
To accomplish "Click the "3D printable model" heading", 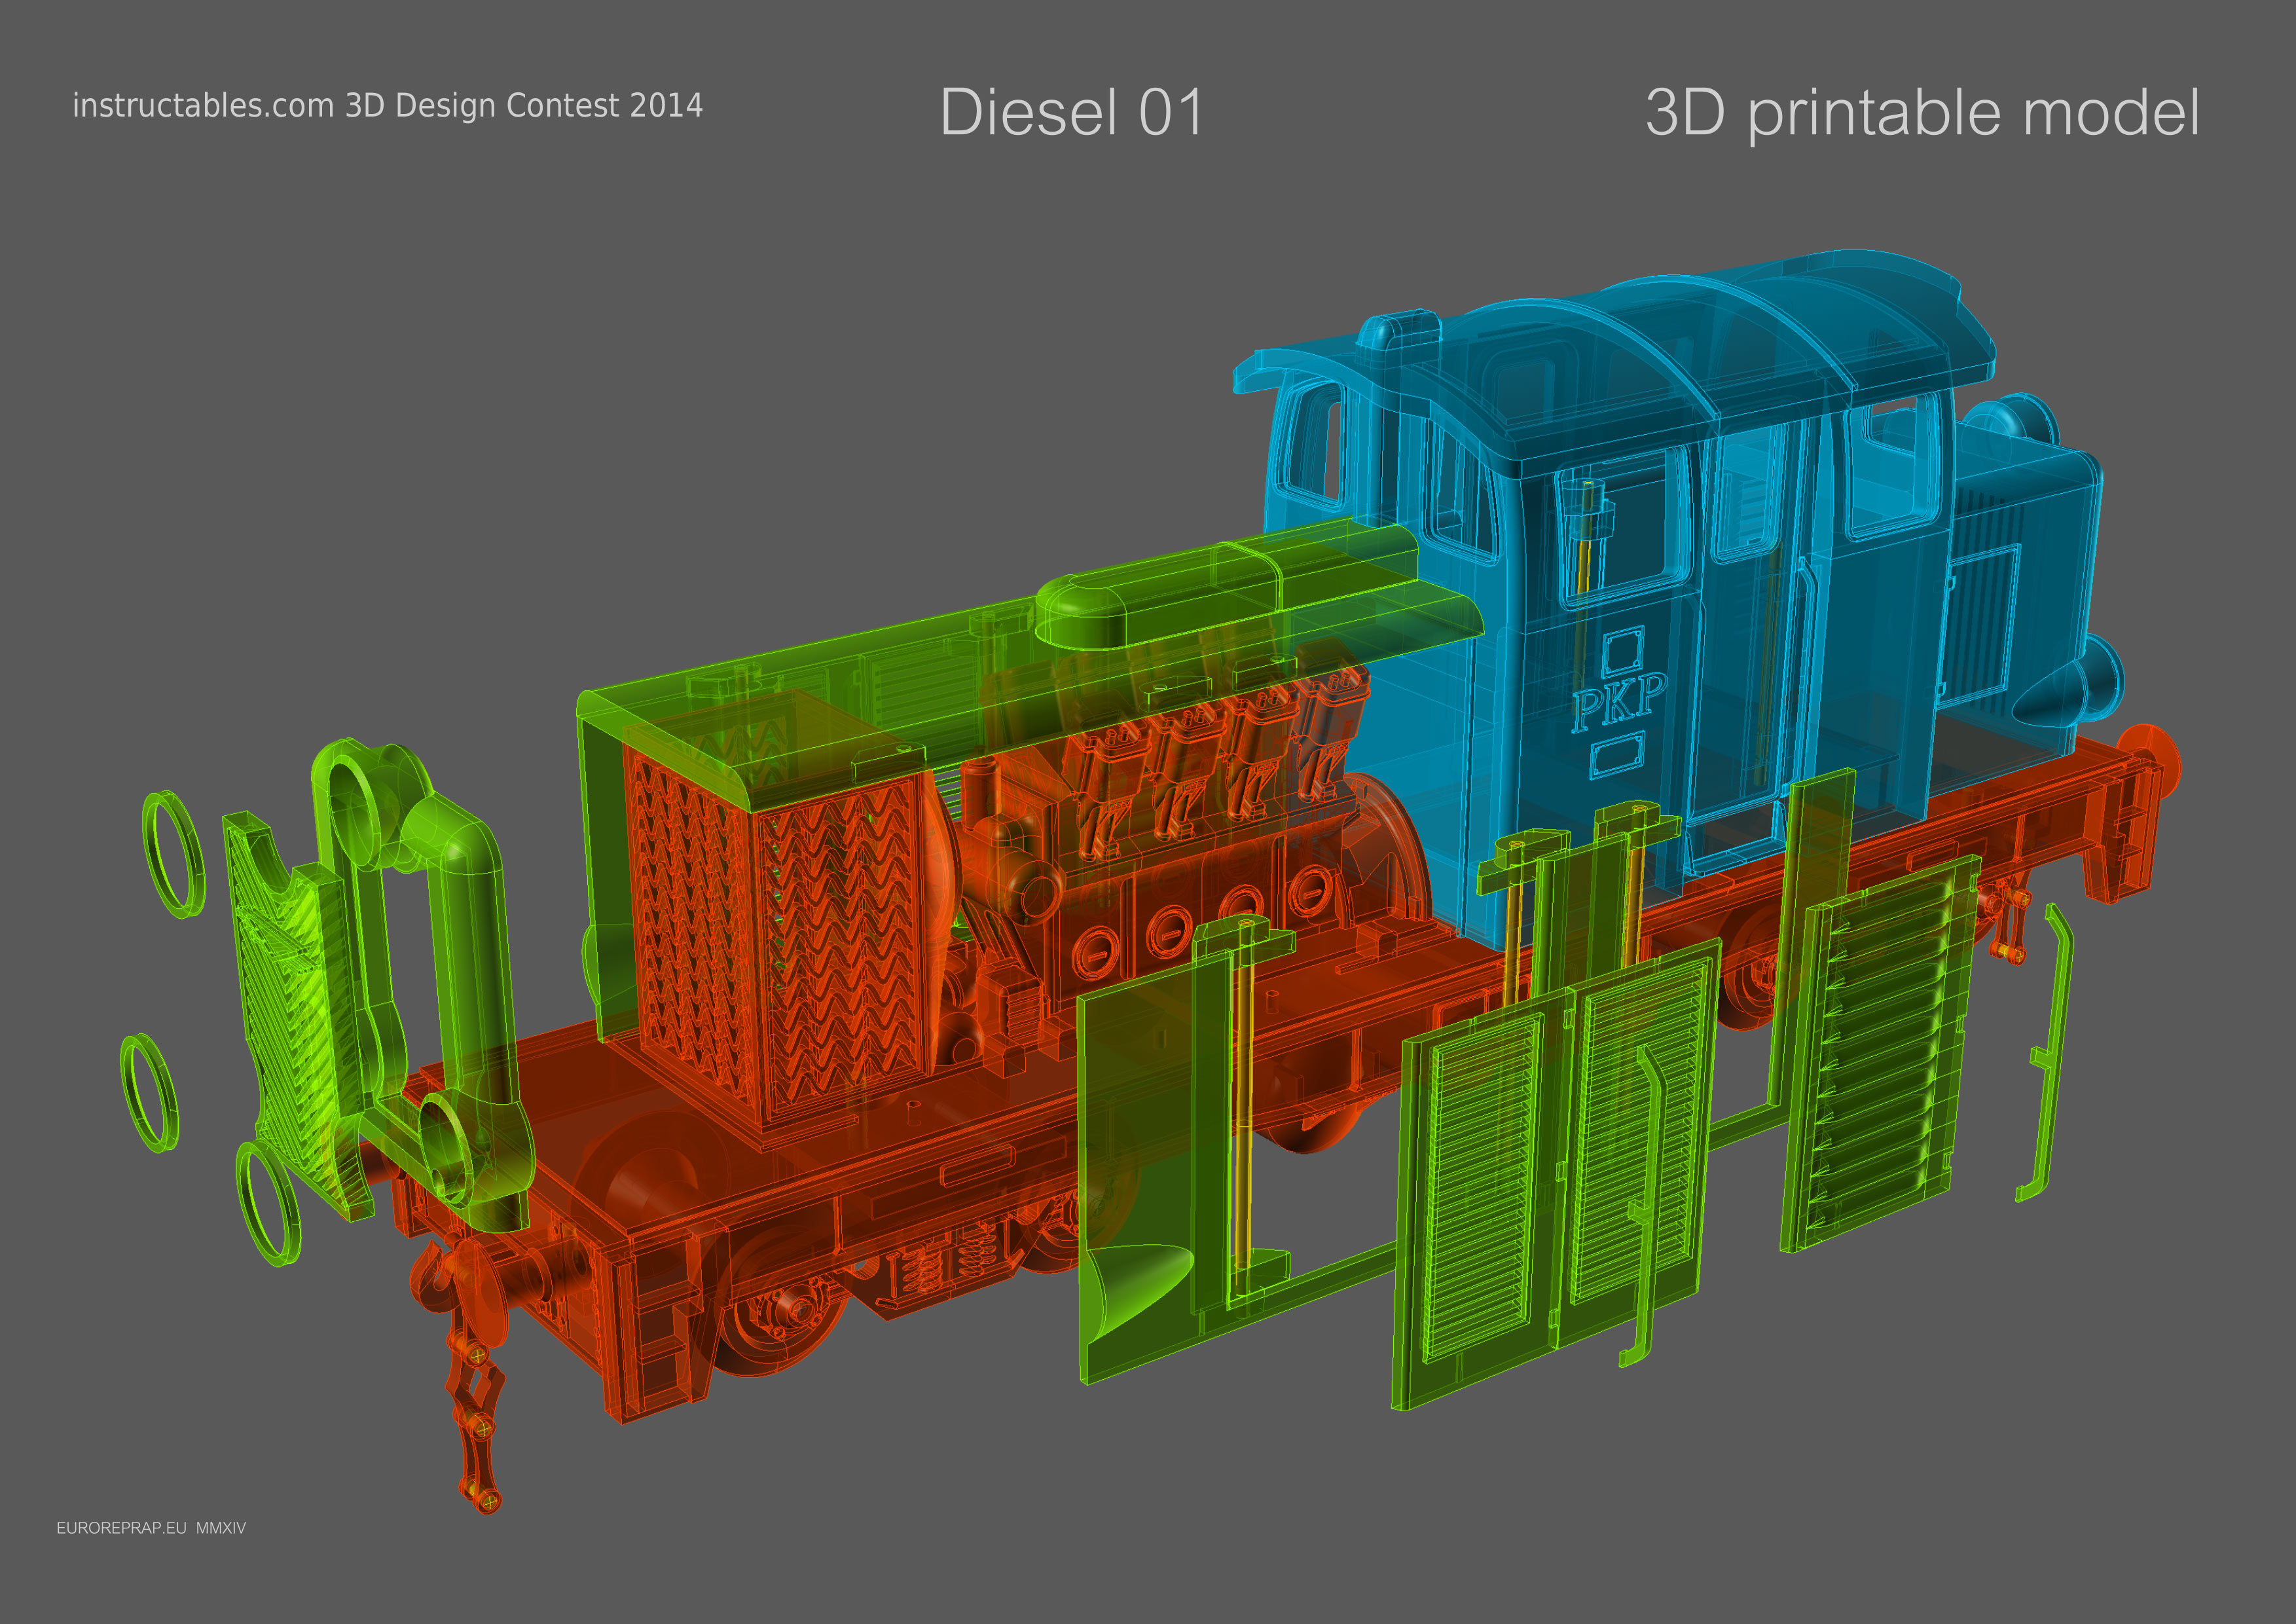I will [x=1922, y=113].
